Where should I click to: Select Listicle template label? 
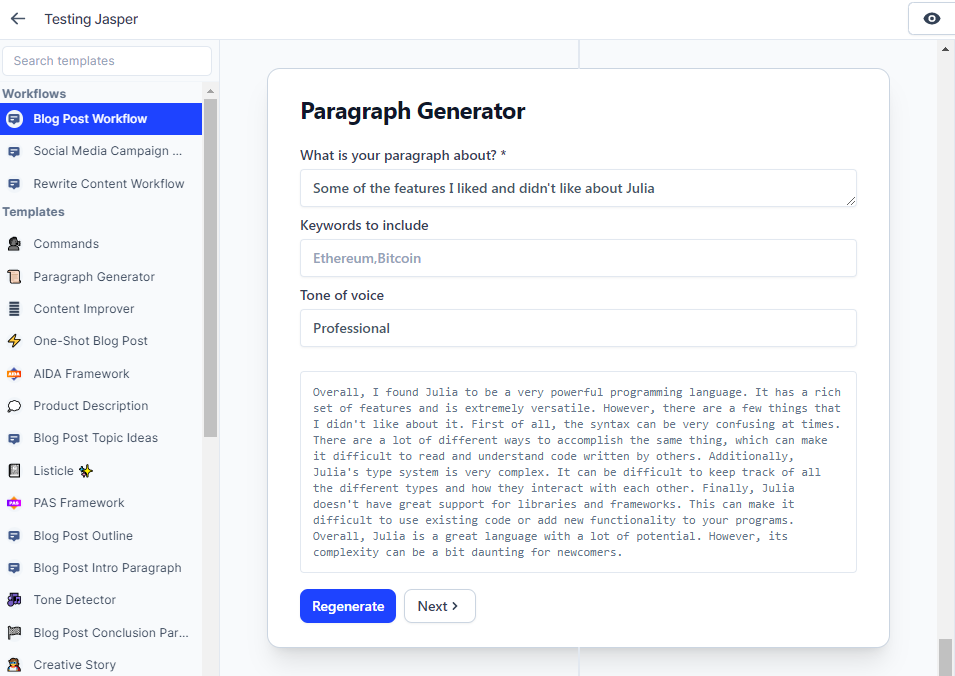coord(54,471)
